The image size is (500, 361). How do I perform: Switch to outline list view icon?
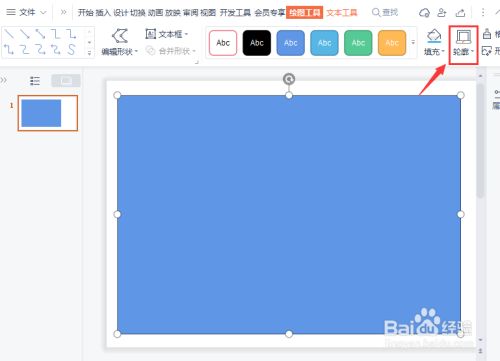point(35,81)
